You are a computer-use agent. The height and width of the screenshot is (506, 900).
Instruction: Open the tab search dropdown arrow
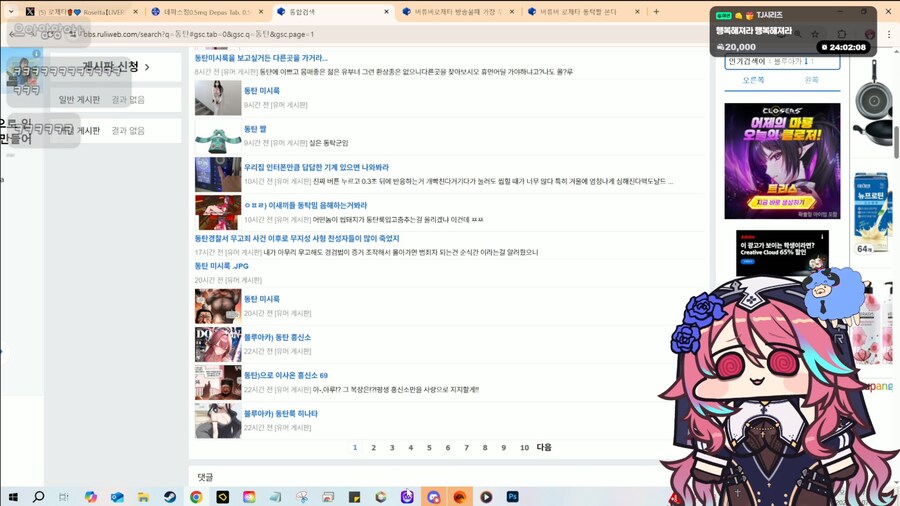pos(11,11)
